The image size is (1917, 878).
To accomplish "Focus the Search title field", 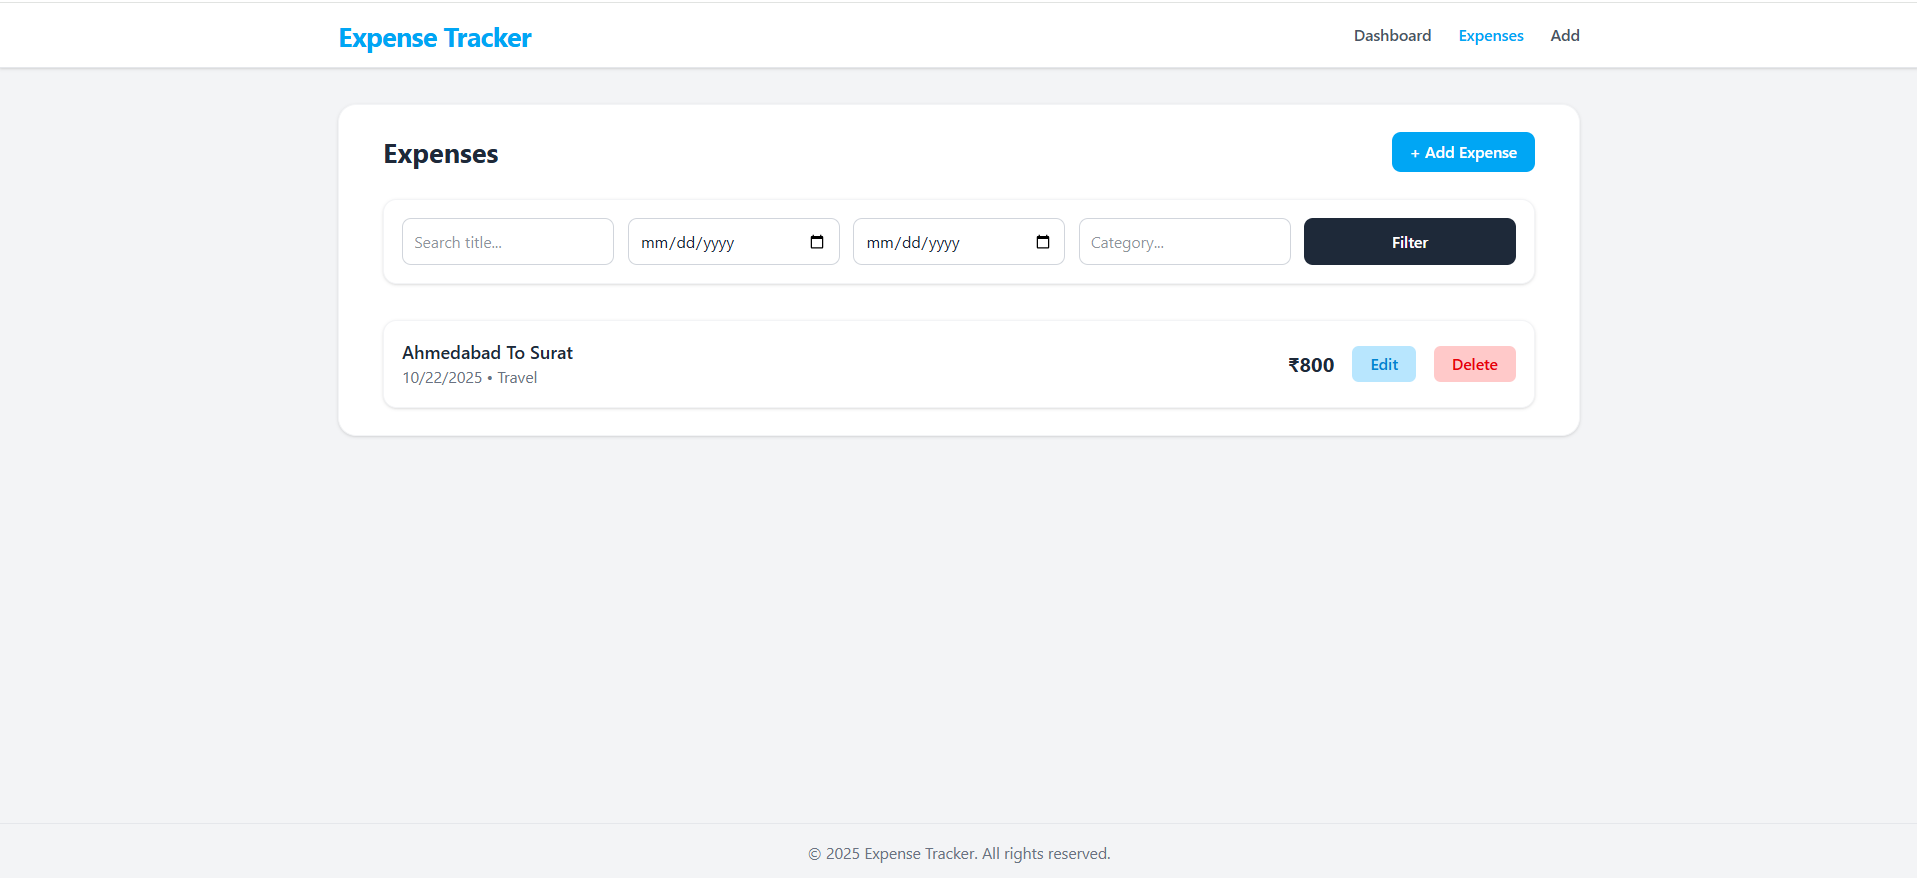I will [507, 242].
